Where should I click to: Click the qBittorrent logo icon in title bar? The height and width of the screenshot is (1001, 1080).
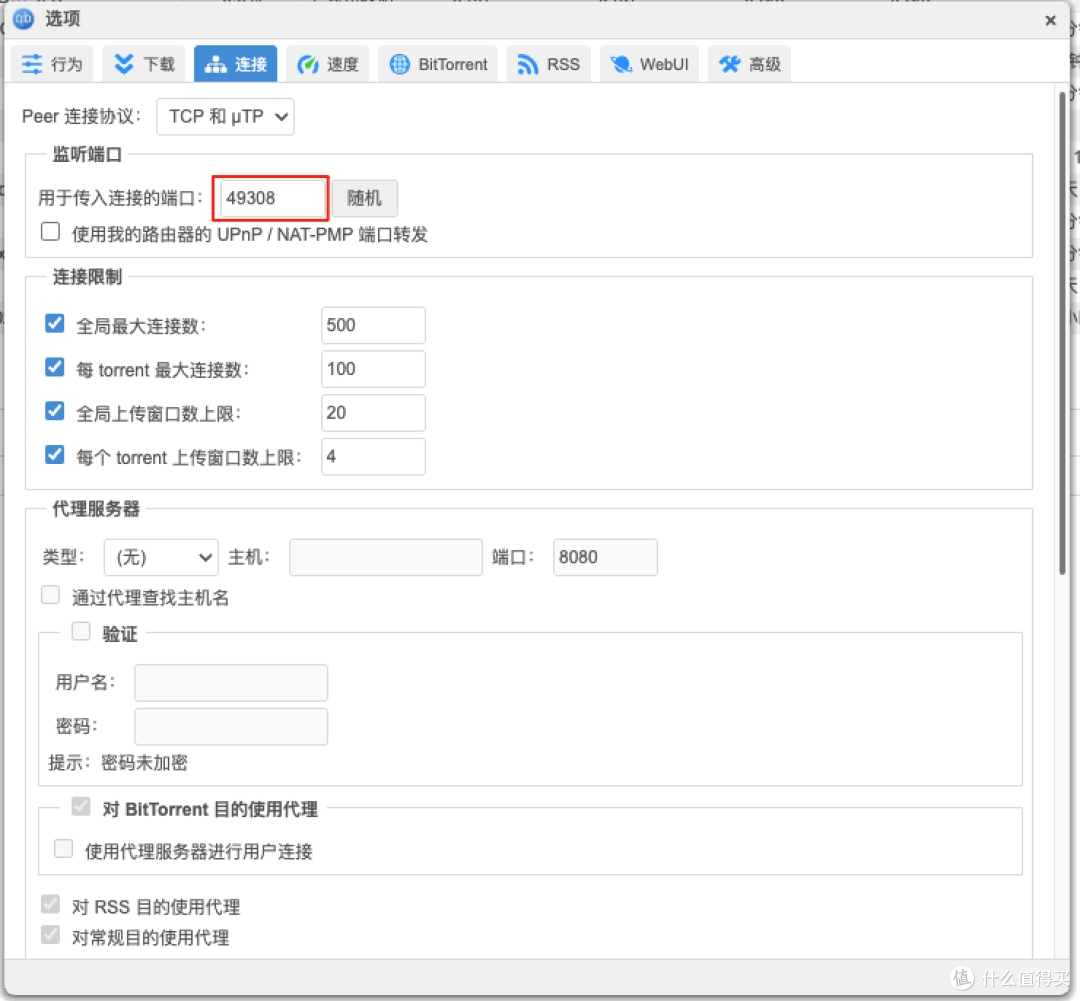[x=23, y=19]
